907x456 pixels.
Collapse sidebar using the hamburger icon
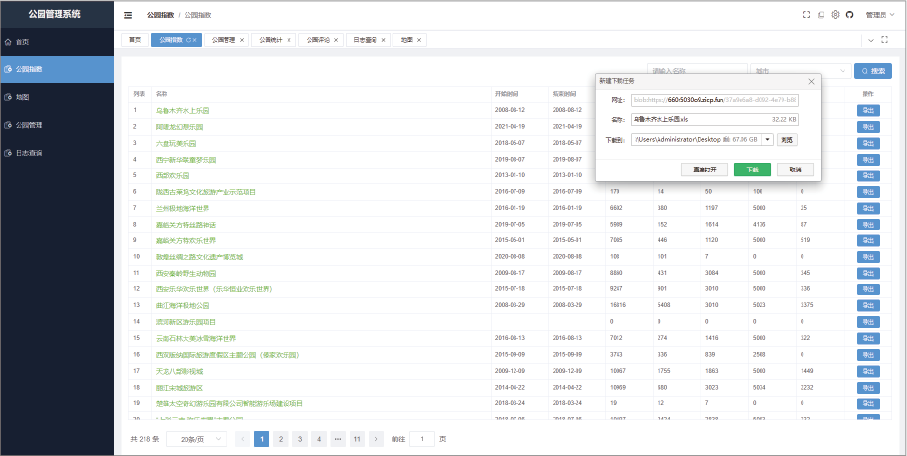pyautogui.click(x=128, y=15)
